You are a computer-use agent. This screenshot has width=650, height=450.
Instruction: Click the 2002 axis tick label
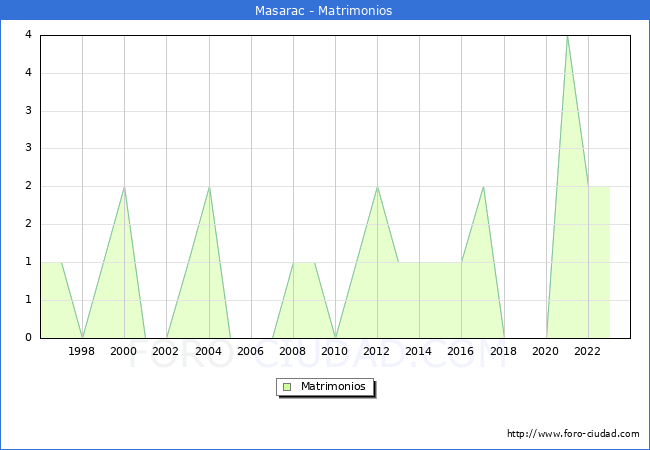165,351
